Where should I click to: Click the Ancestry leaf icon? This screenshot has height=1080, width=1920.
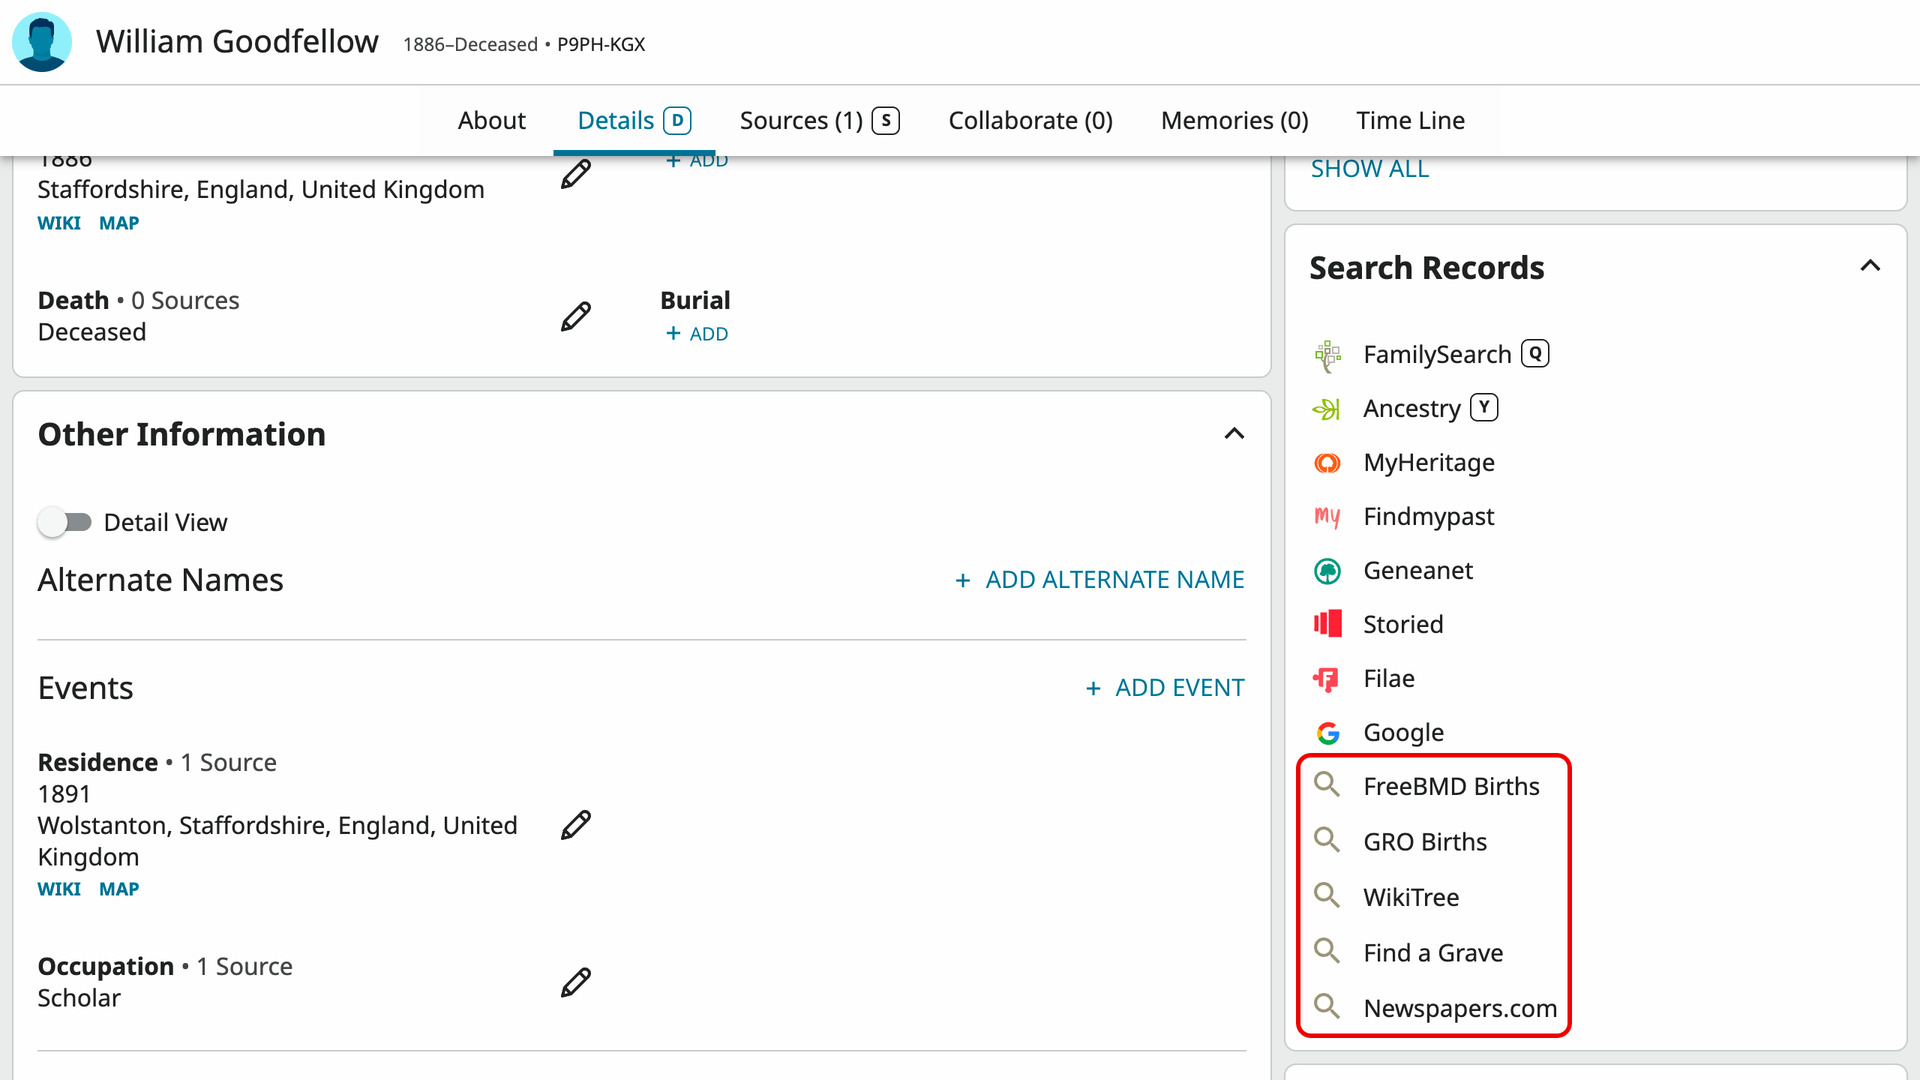click(x=1327, y=409)
